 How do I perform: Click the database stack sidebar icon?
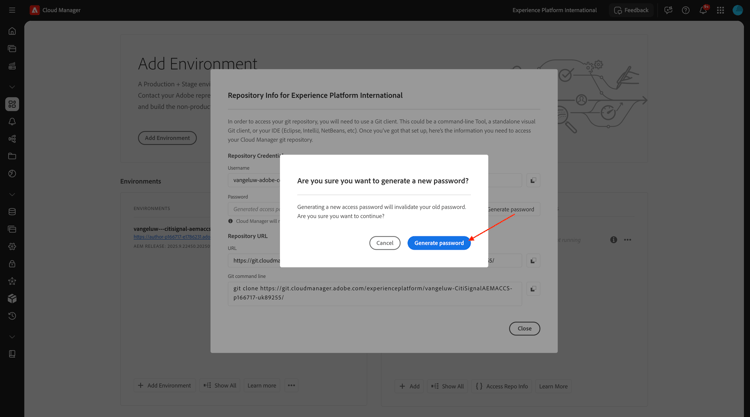[x=12, y=212]
